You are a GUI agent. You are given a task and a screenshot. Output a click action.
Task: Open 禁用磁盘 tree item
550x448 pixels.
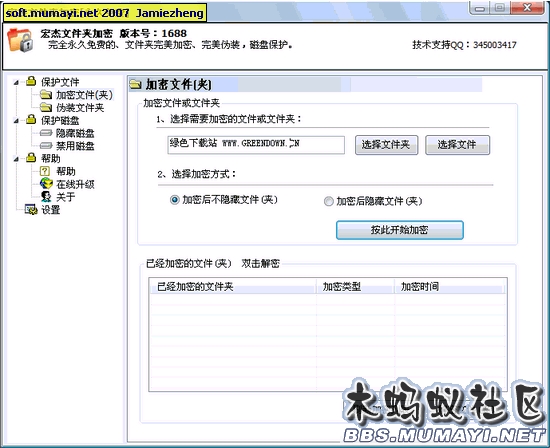point(75,146)
